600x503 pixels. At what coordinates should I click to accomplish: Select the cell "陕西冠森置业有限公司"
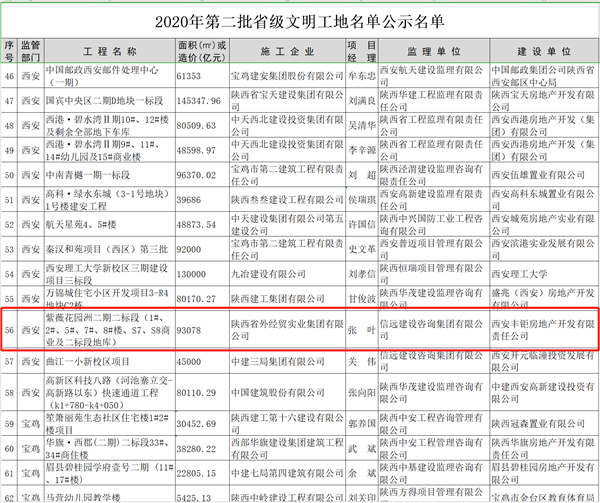544,424
